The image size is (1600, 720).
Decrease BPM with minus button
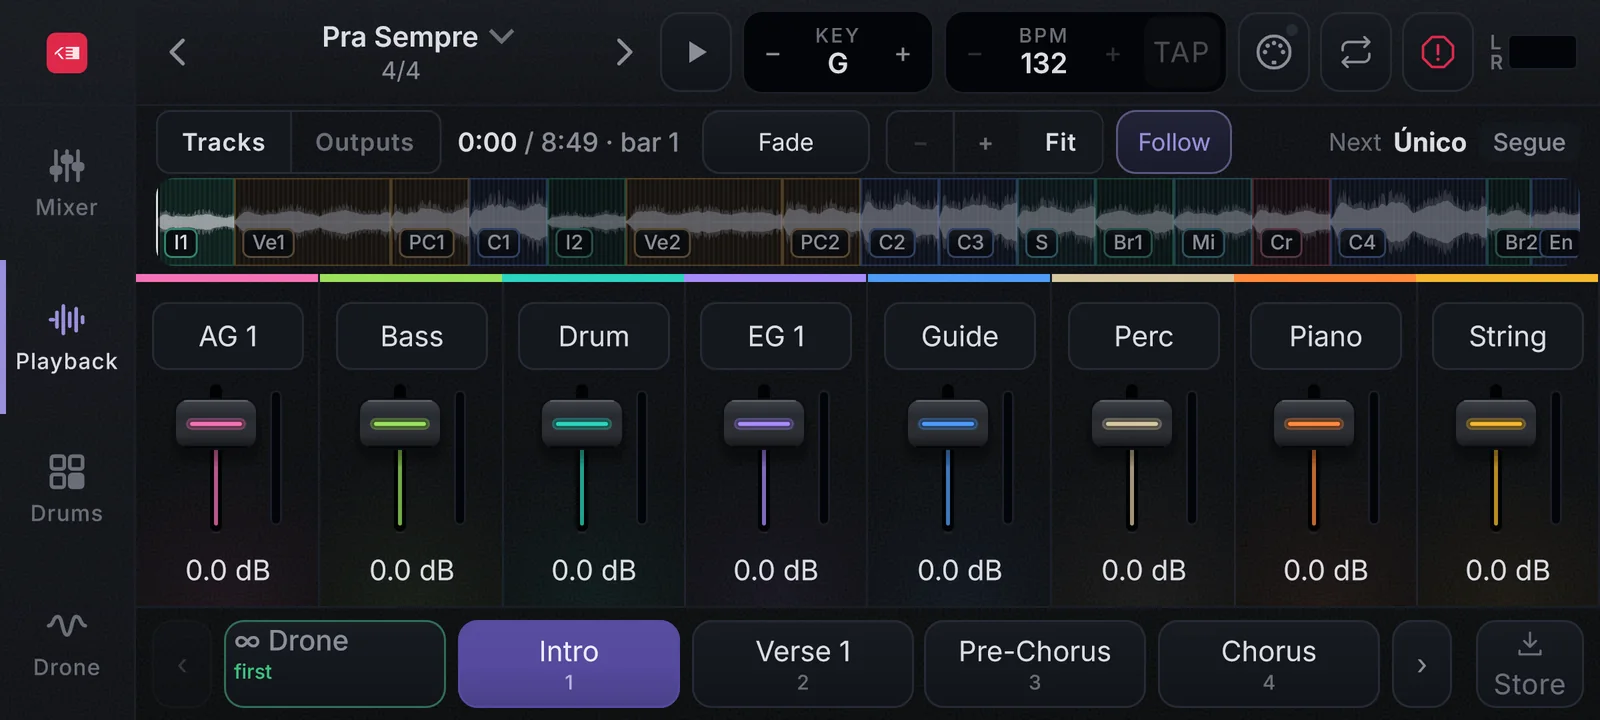[x=975, y=54]
